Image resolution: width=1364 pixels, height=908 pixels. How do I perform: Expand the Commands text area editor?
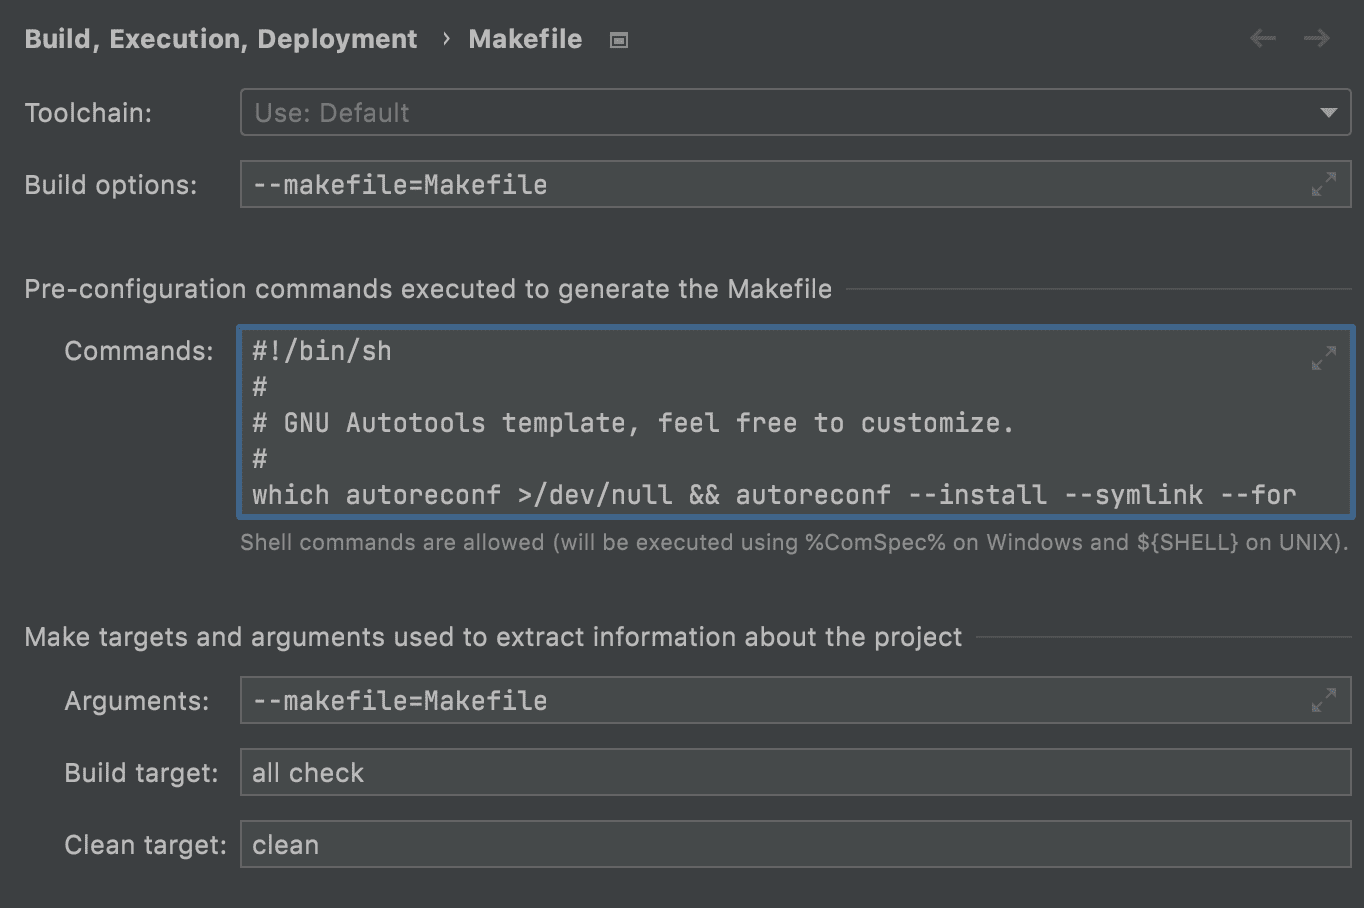click(1323, 358)
